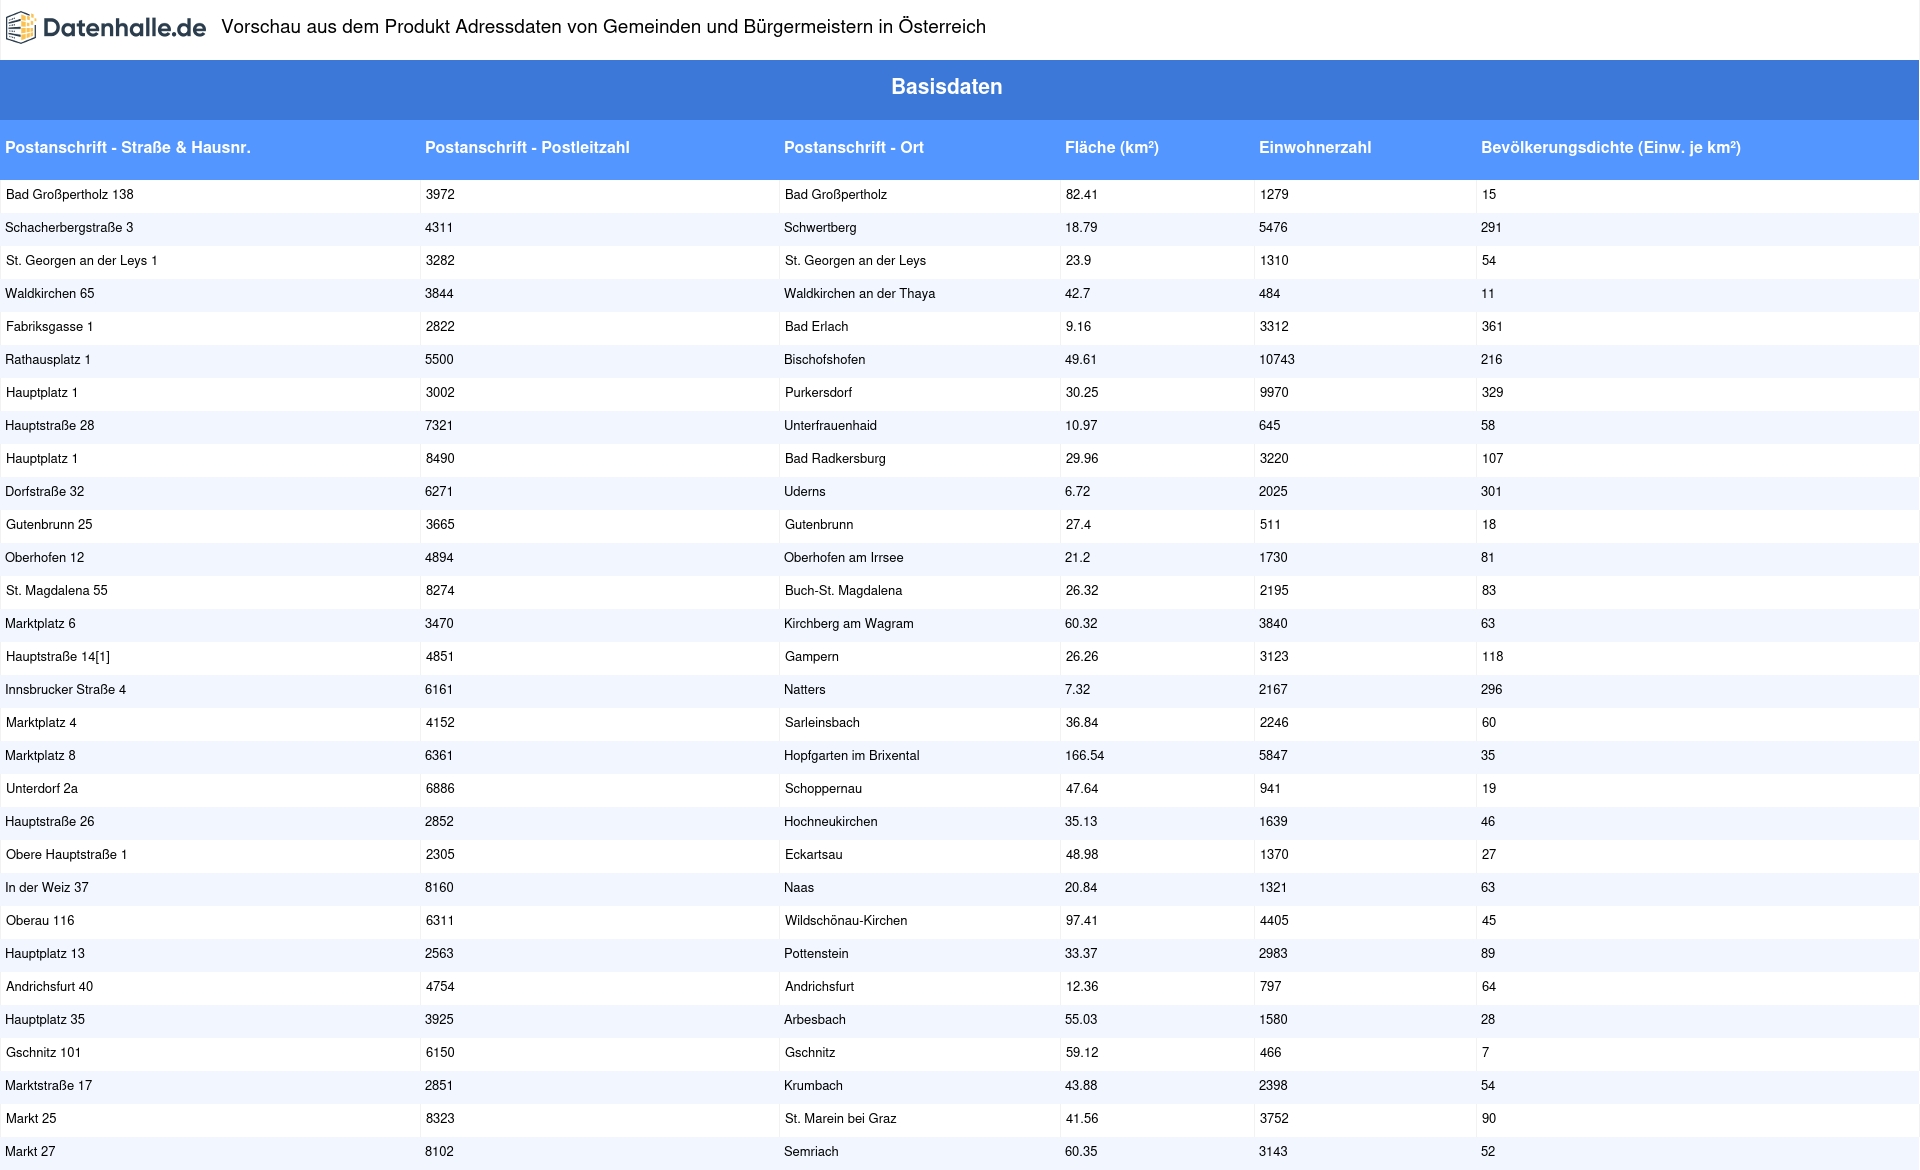Image resolution: width=1920 pixels, height=1170 pixels.
Task: Click population value 4405
Action: click(1274, 921)
